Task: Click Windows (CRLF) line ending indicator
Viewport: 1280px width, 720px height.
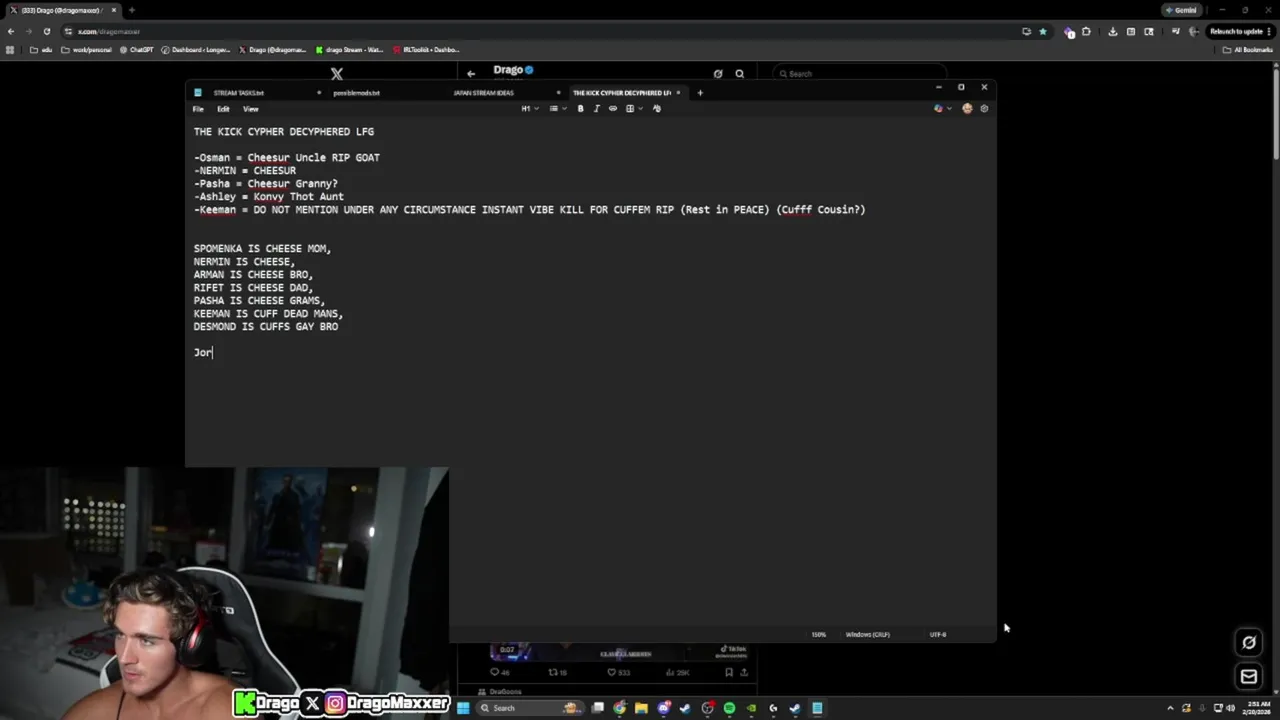Action: [x=867, y=634]
